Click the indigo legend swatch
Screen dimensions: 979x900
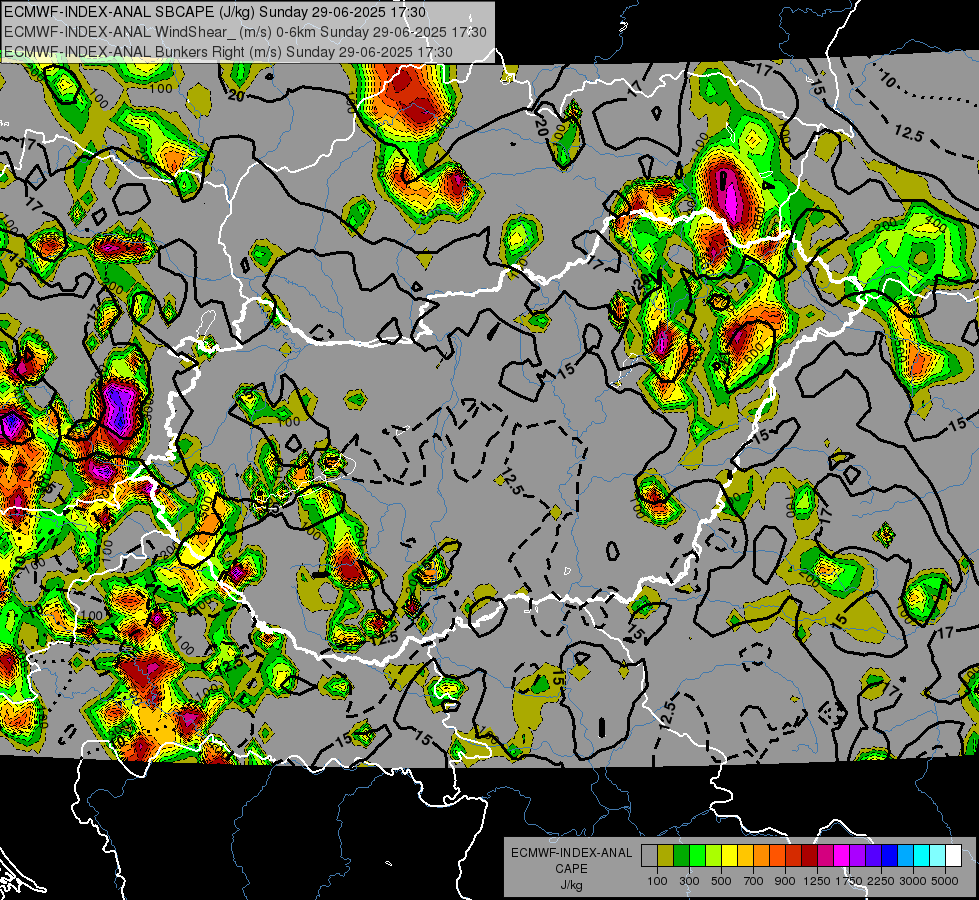point(873,856)
